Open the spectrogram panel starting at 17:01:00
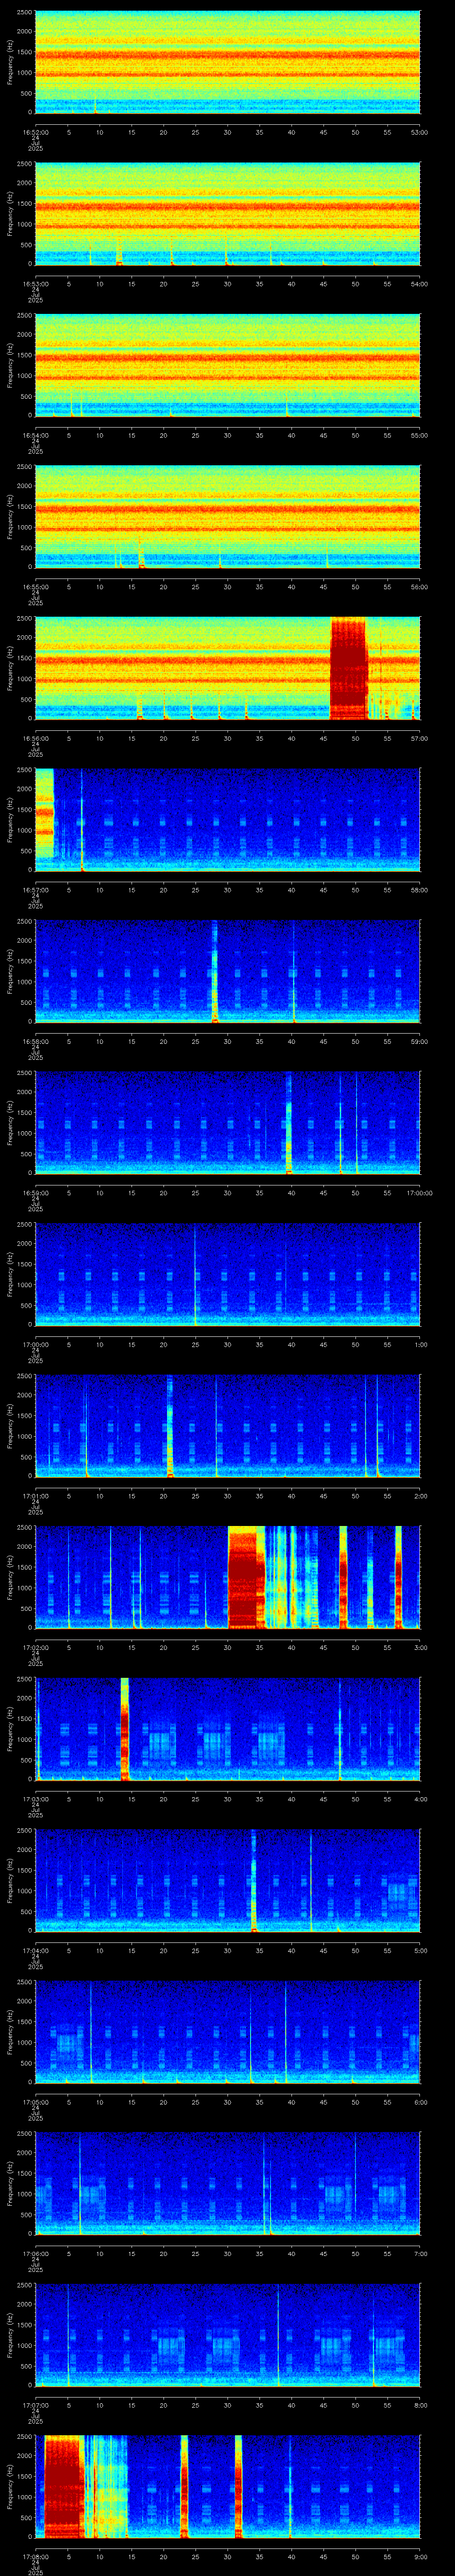 [227, 1426]
